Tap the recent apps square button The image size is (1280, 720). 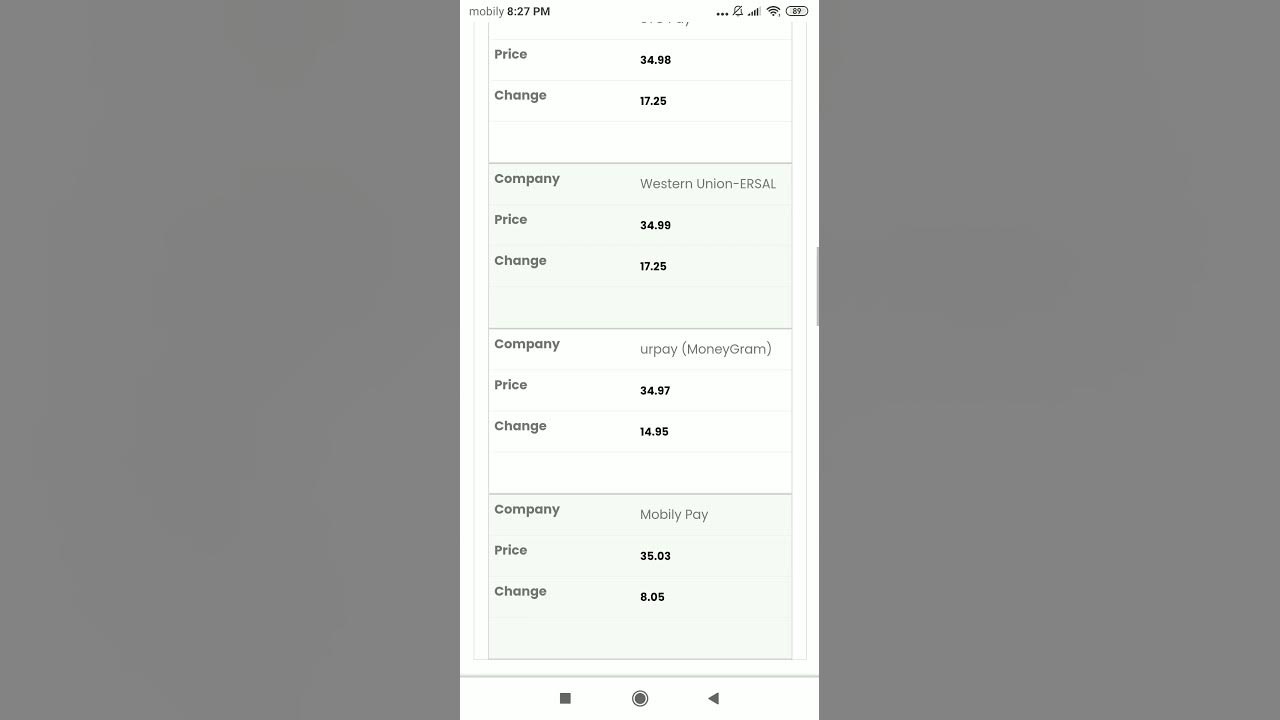pos(565,698)
